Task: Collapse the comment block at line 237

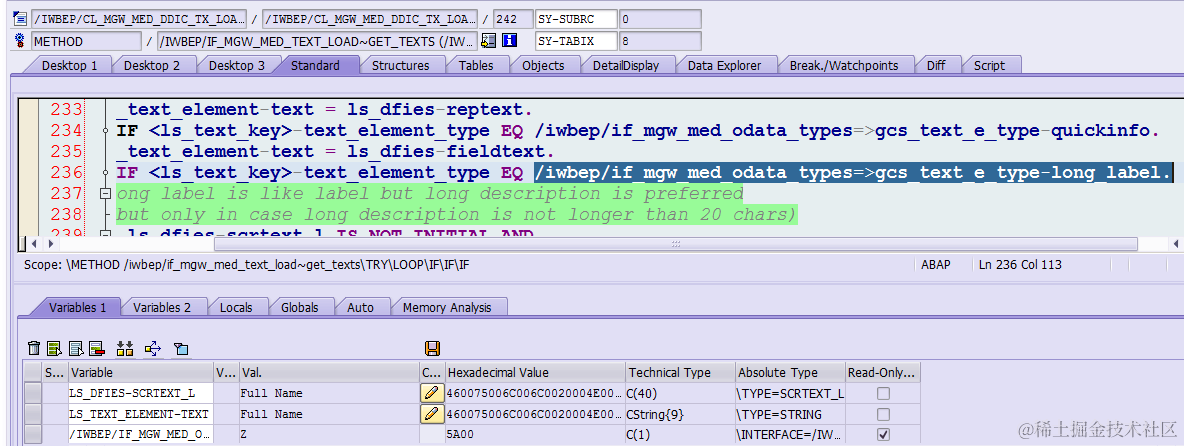Action: coord(106,194)
